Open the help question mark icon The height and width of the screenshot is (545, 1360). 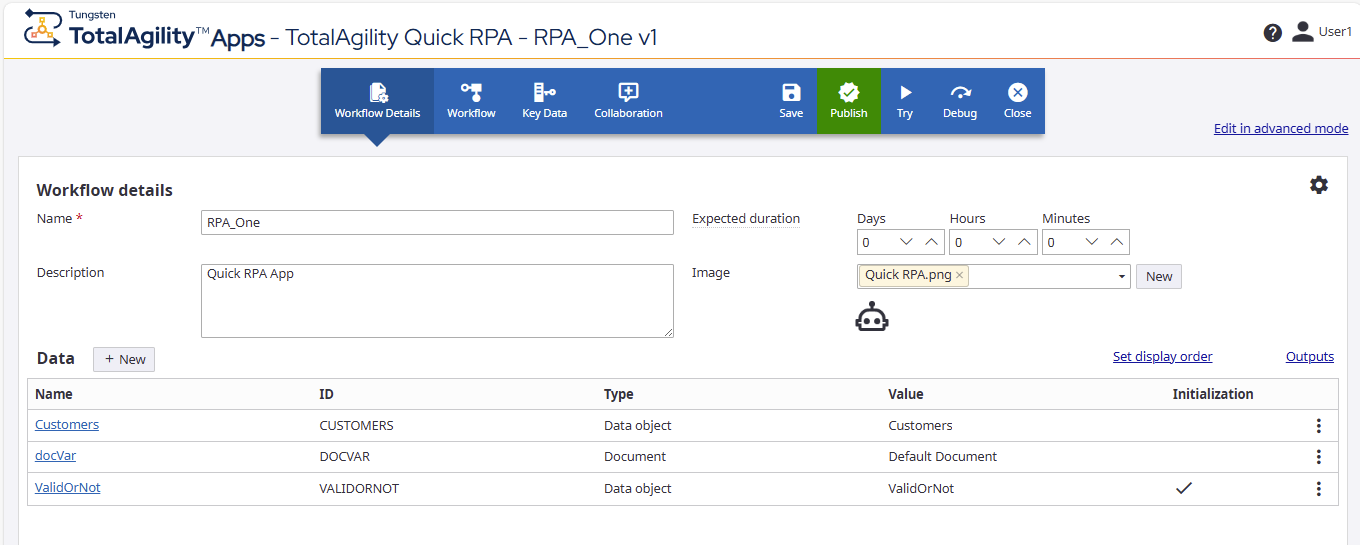point(1272,32)
